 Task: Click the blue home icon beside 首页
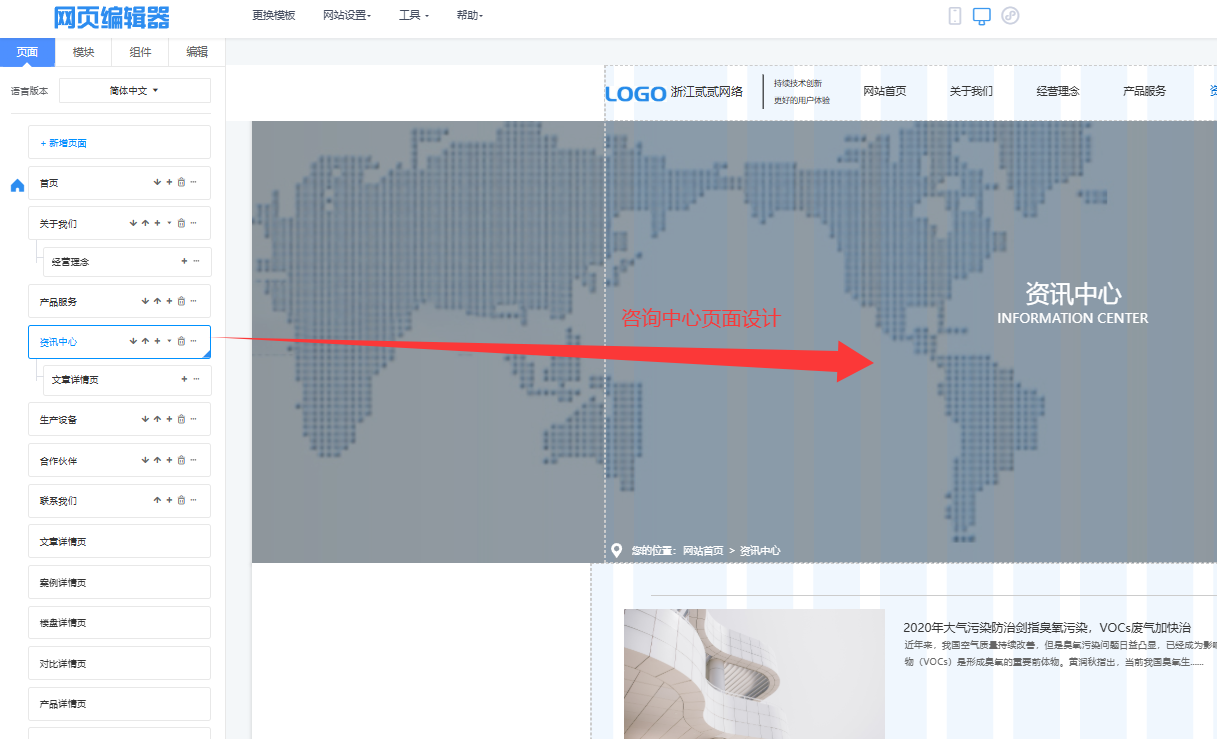coord(17,185)
